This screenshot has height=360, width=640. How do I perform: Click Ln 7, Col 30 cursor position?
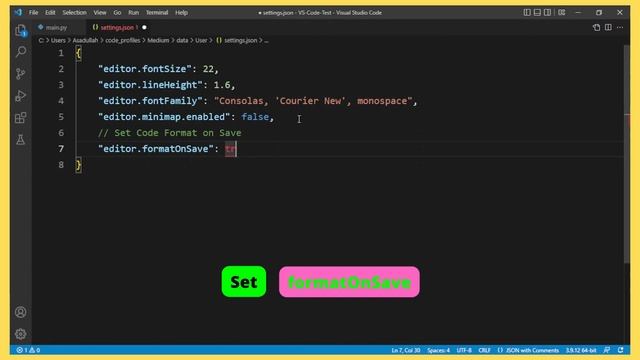[406, 350]
